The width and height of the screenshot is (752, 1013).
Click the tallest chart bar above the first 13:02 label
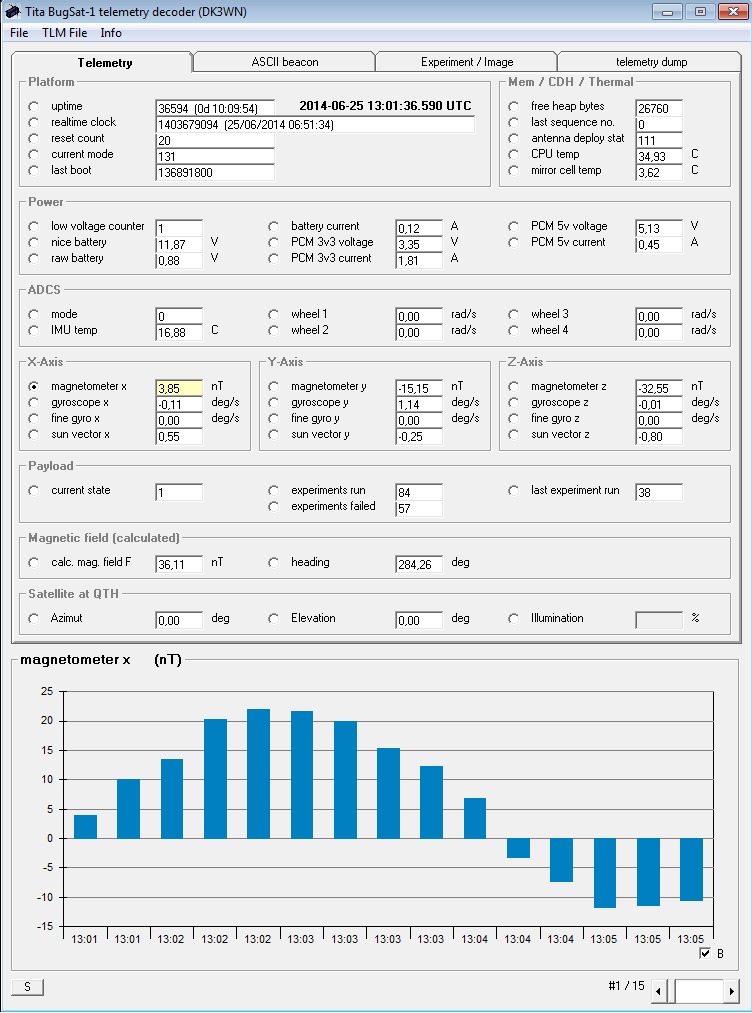click(x=258, y=774)
